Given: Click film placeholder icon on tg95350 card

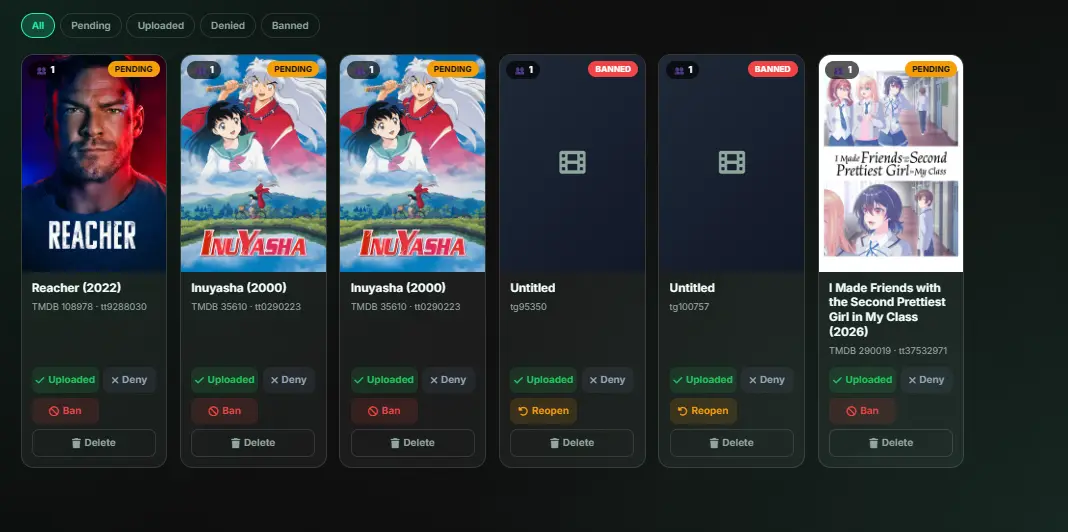Looking at the screenshot, I should (572, 162).
